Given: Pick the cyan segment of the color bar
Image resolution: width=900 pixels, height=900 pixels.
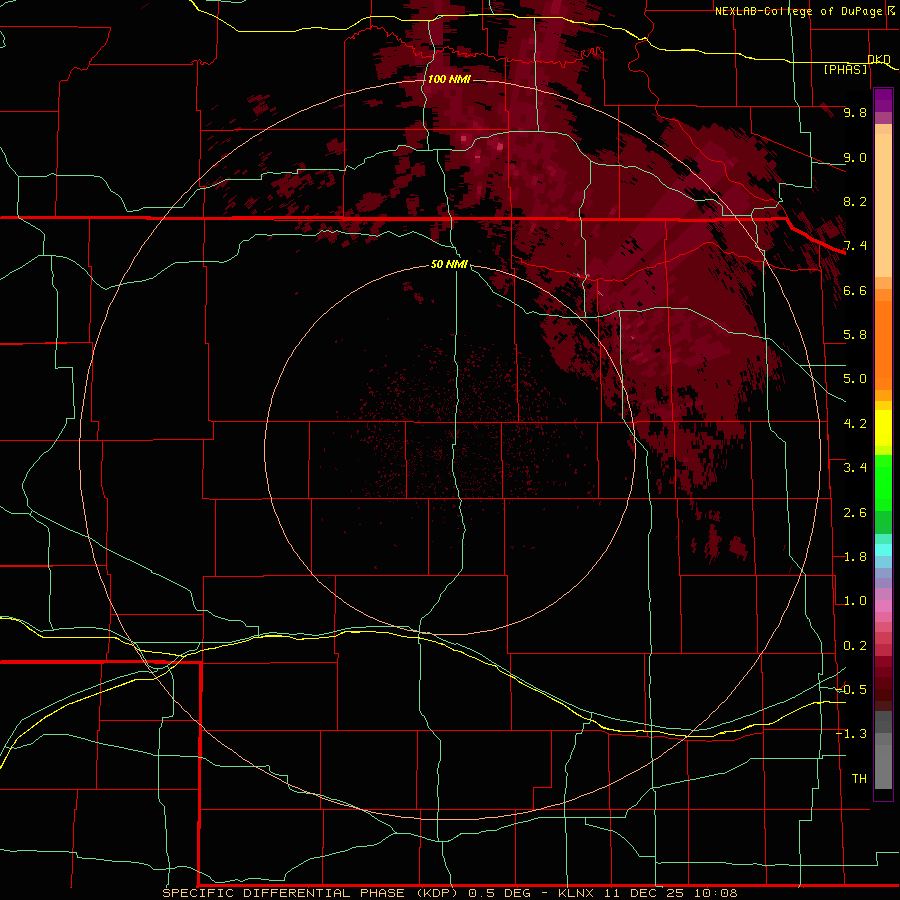Looking at the screenshot, I should click(883, 550).
